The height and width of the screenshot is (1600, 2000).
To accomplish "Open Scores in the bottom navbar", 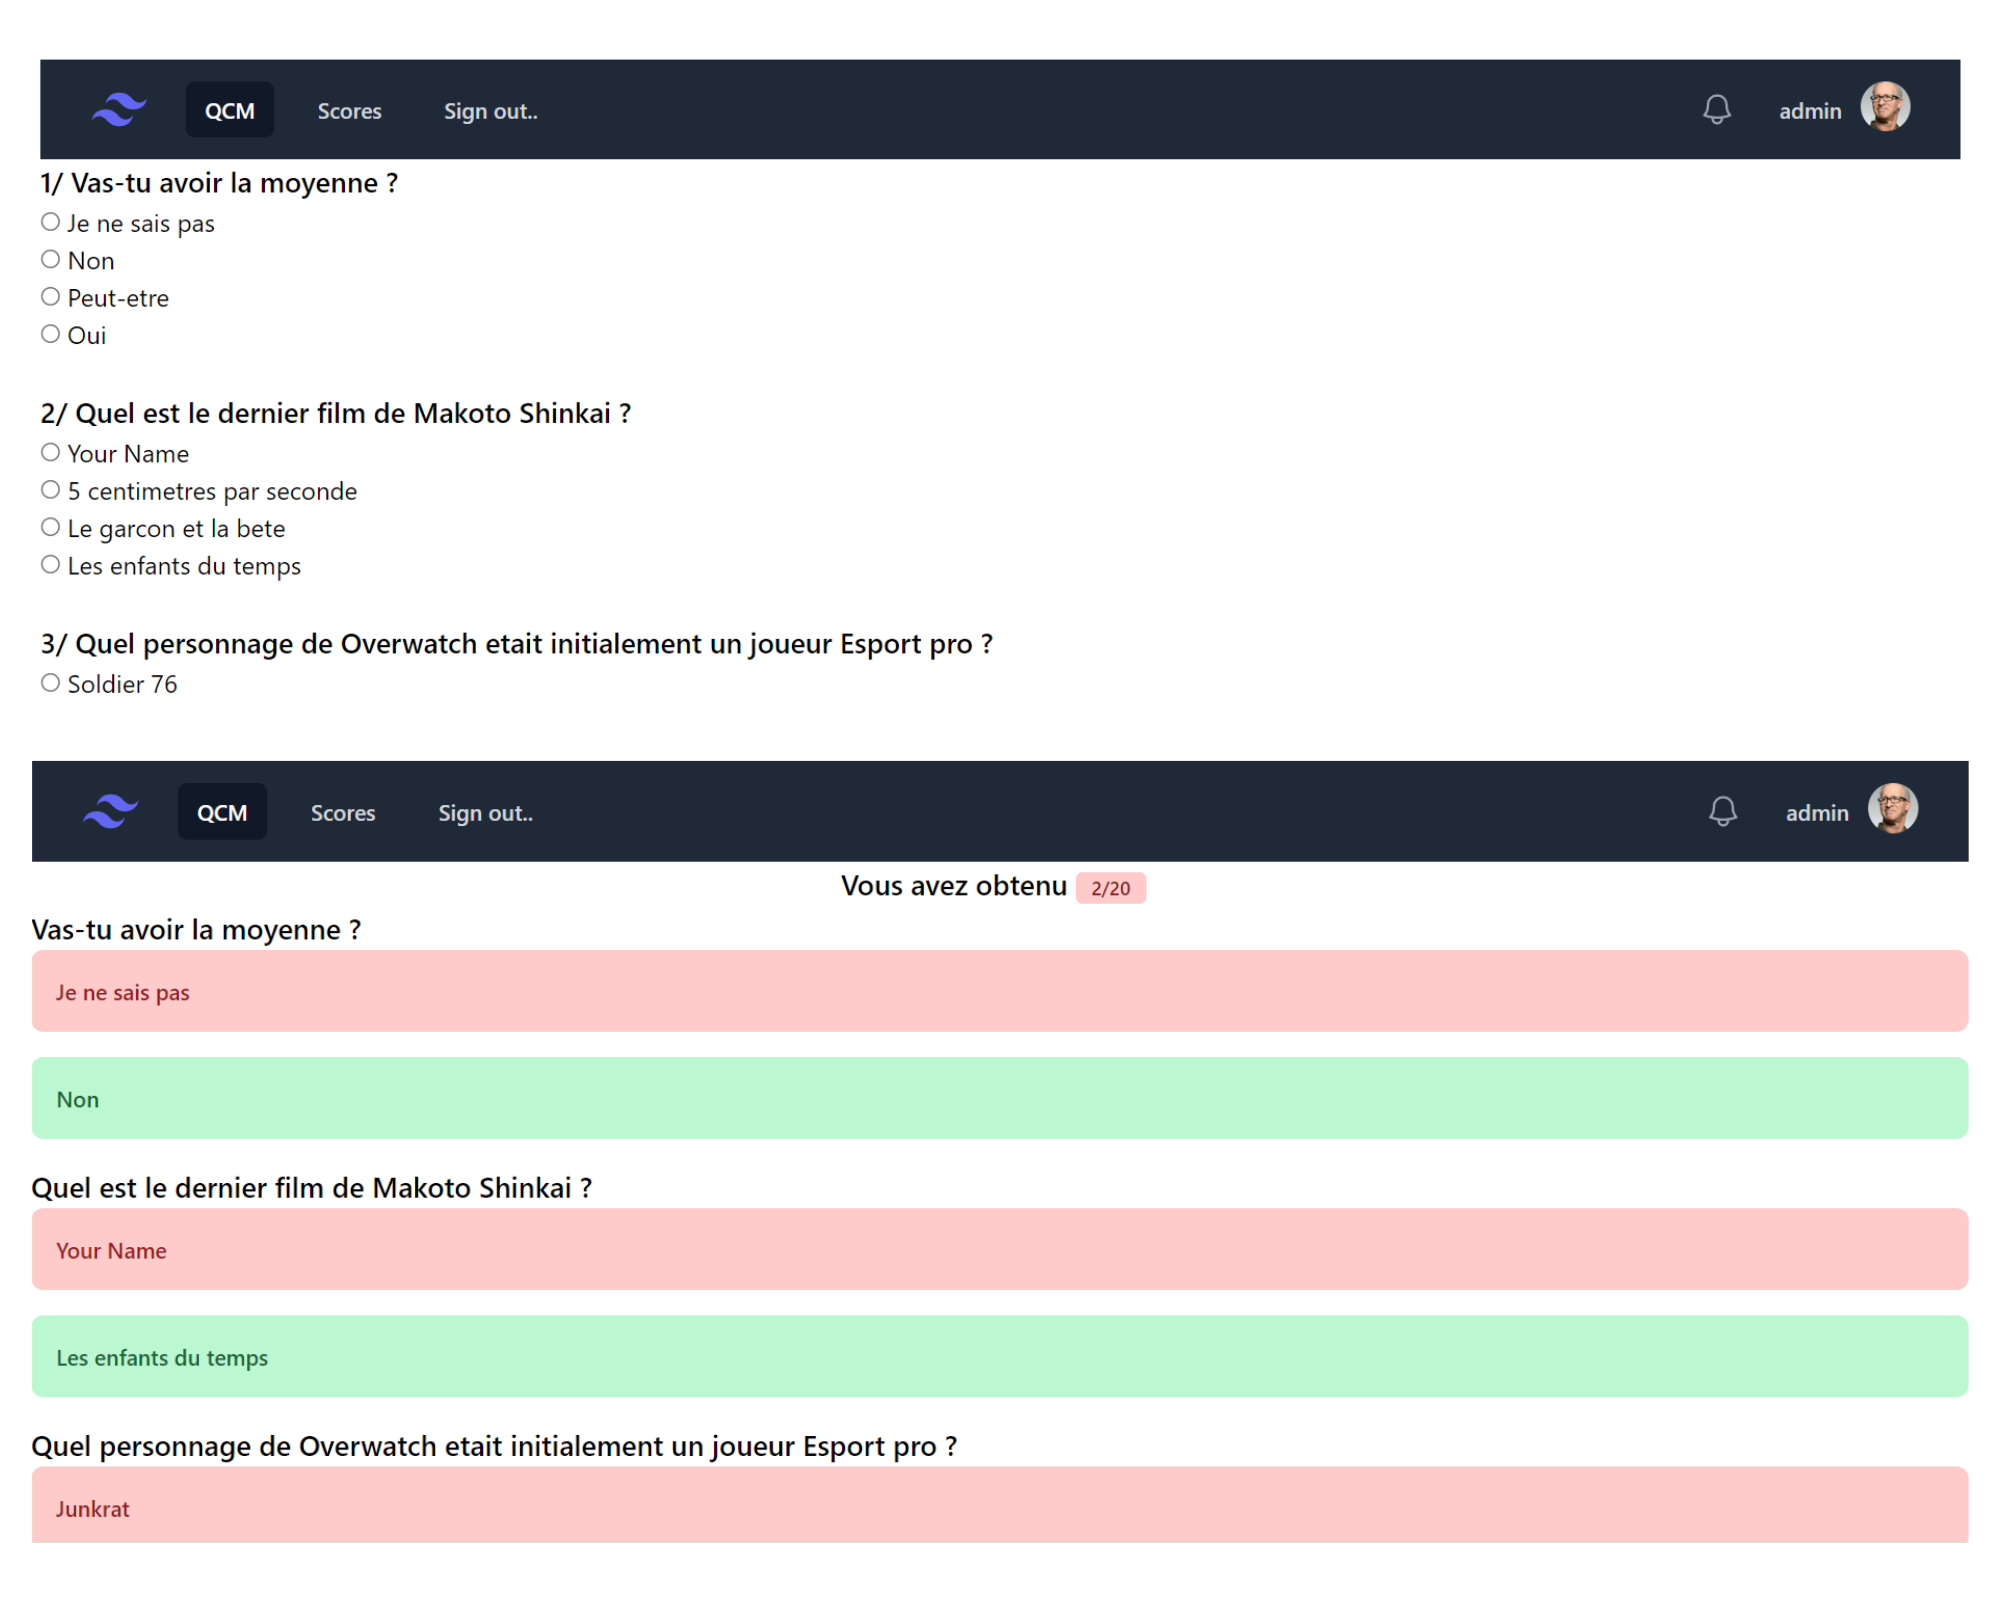I will click(342, 813).
